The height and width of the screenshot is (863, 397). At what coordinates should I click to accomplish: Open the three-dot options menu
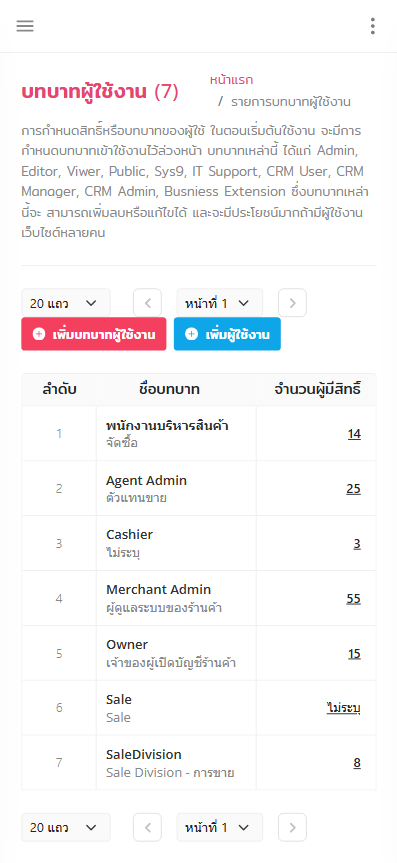tap(373, 26)
